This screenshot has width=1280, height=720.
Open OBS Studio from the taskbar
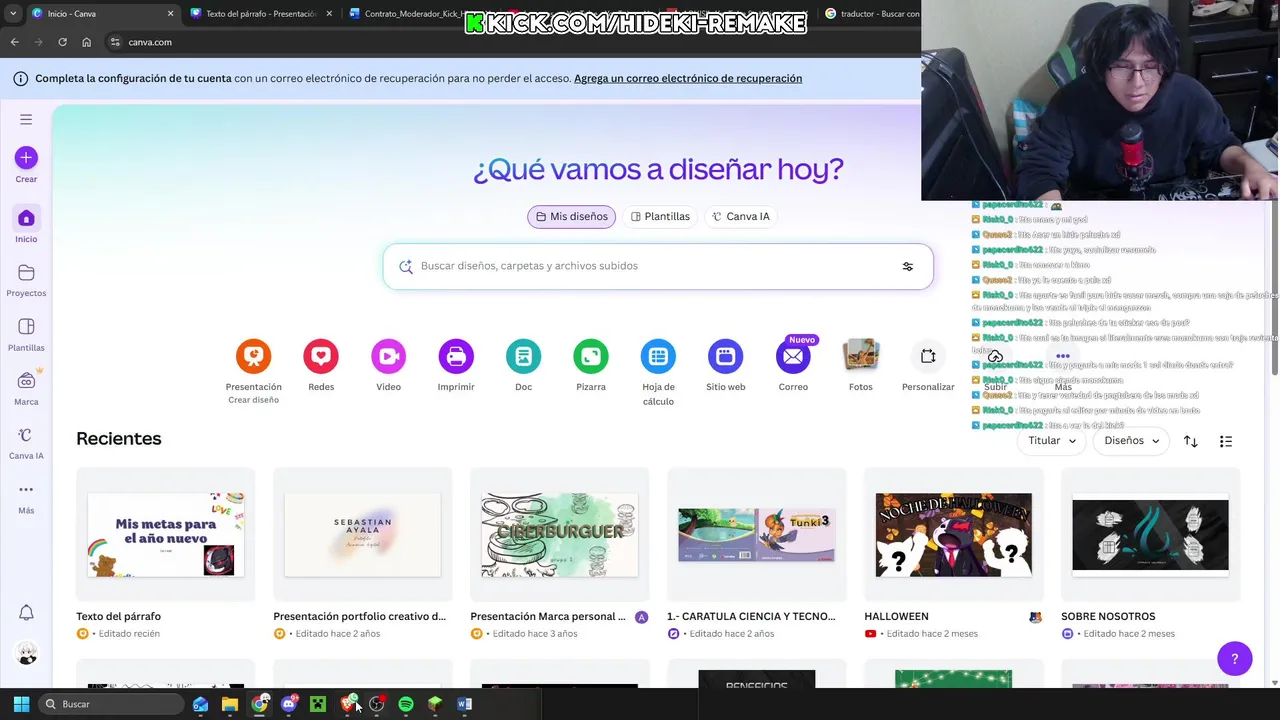coord(377,704)
